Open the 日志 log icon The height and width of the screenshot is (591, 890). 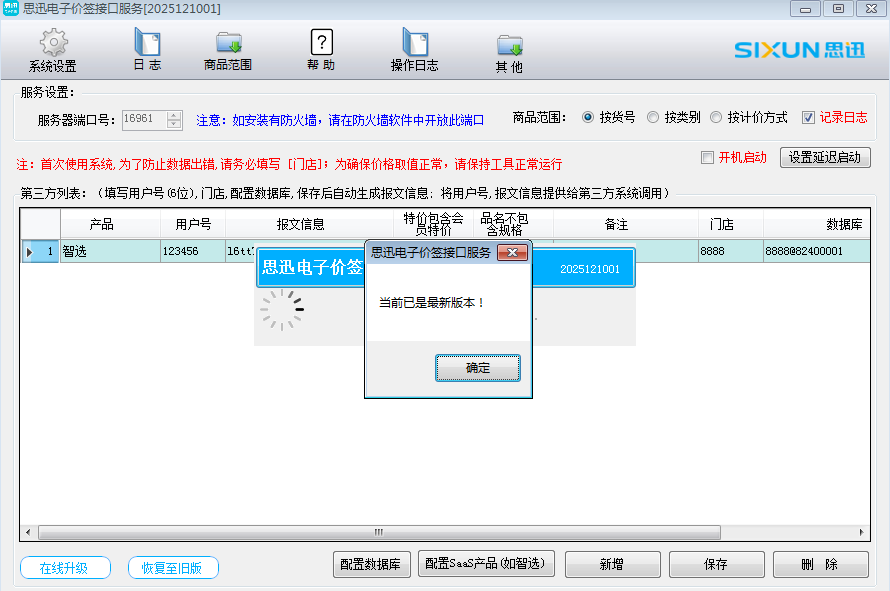coord(147,43)
